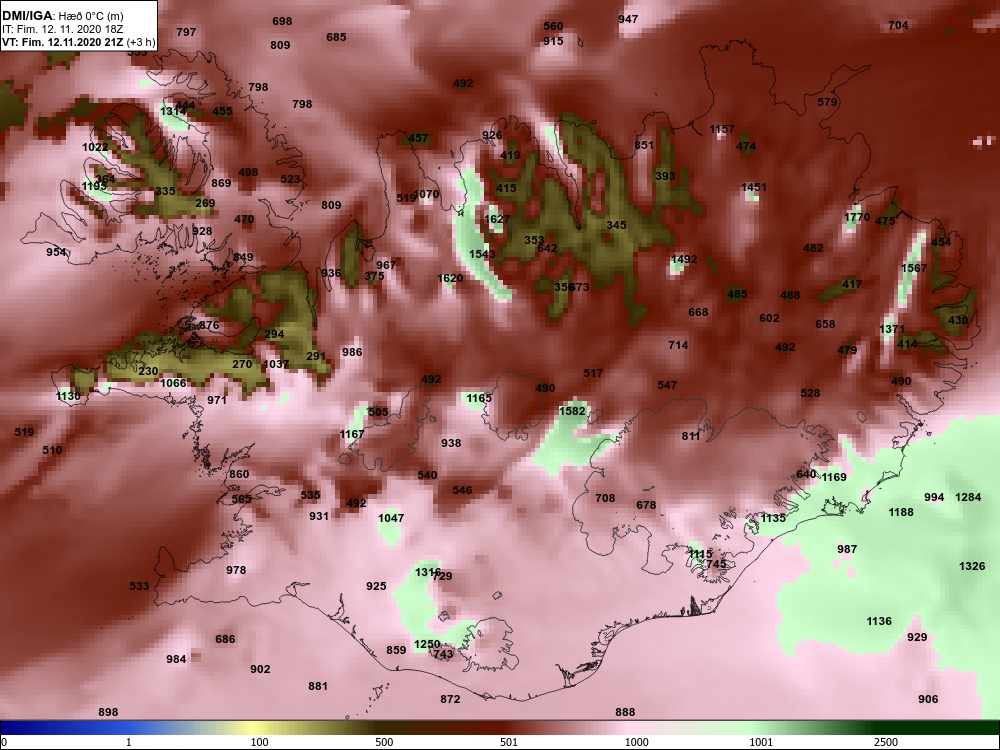Click the height value 1167
Screen dimensions: 1000x750
[352, 434]
